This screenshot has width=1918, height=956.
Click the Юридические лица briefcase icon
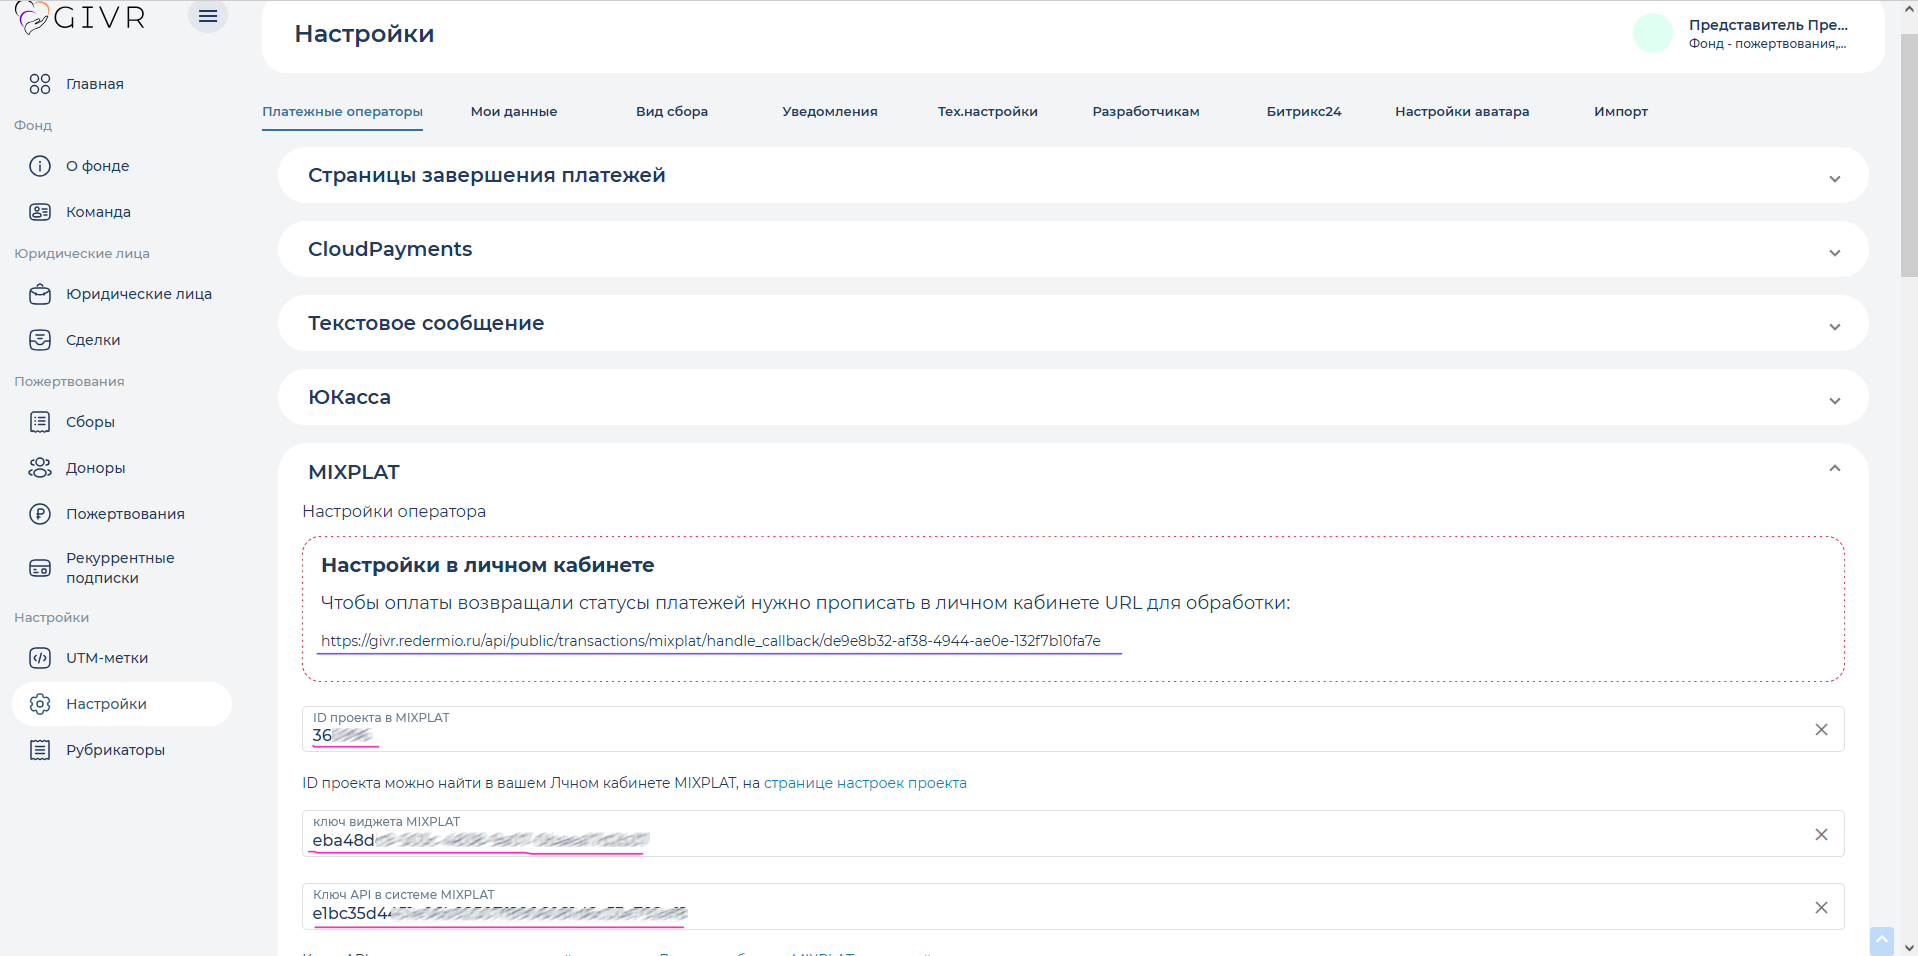(40, 294)
